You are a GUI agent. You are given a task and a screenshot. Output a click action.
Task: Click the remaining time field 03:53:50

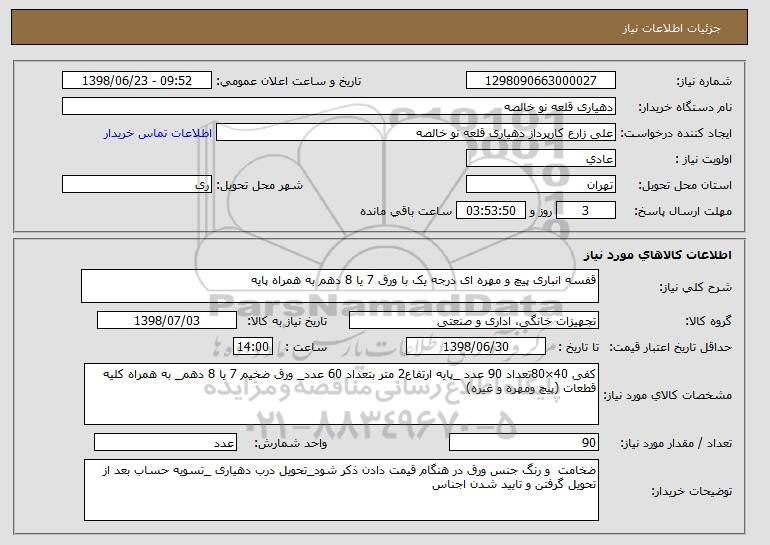point(491,211)
